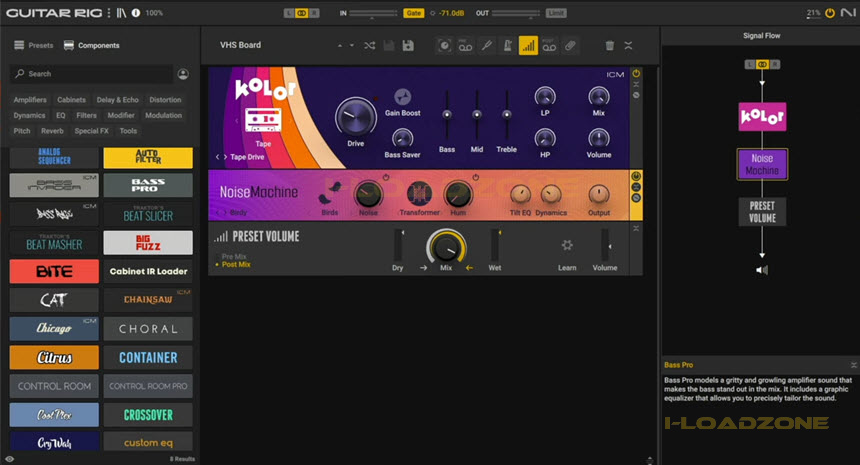Select the Cabinet IR Loader component
Viewport: 860px width, 465px height.
(x=148, y=271)
